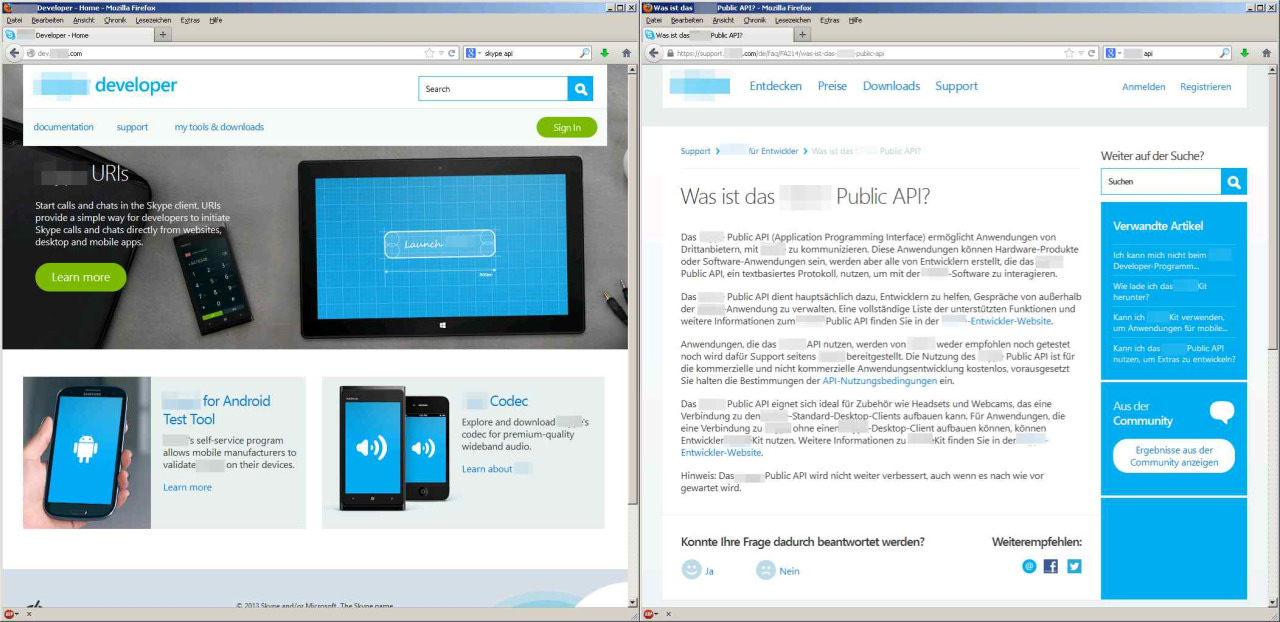
Task: Bookmark the support page via star icon
Action: (1069, 53)
